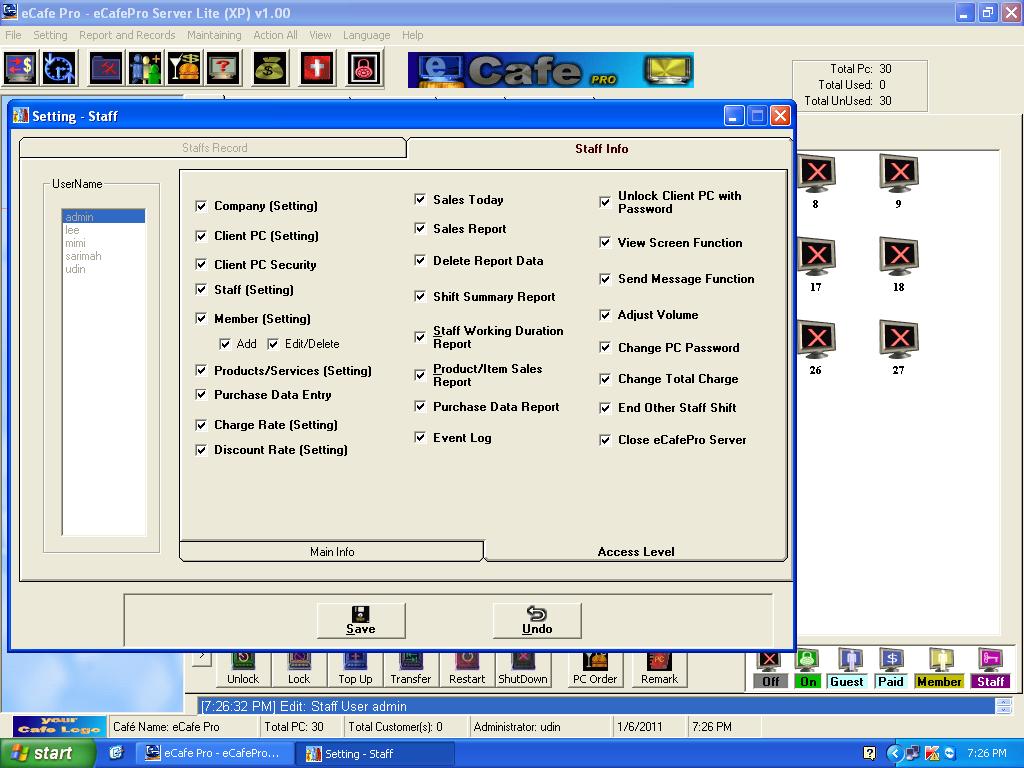Click the ShutDown action button

[x=522, y=669]
